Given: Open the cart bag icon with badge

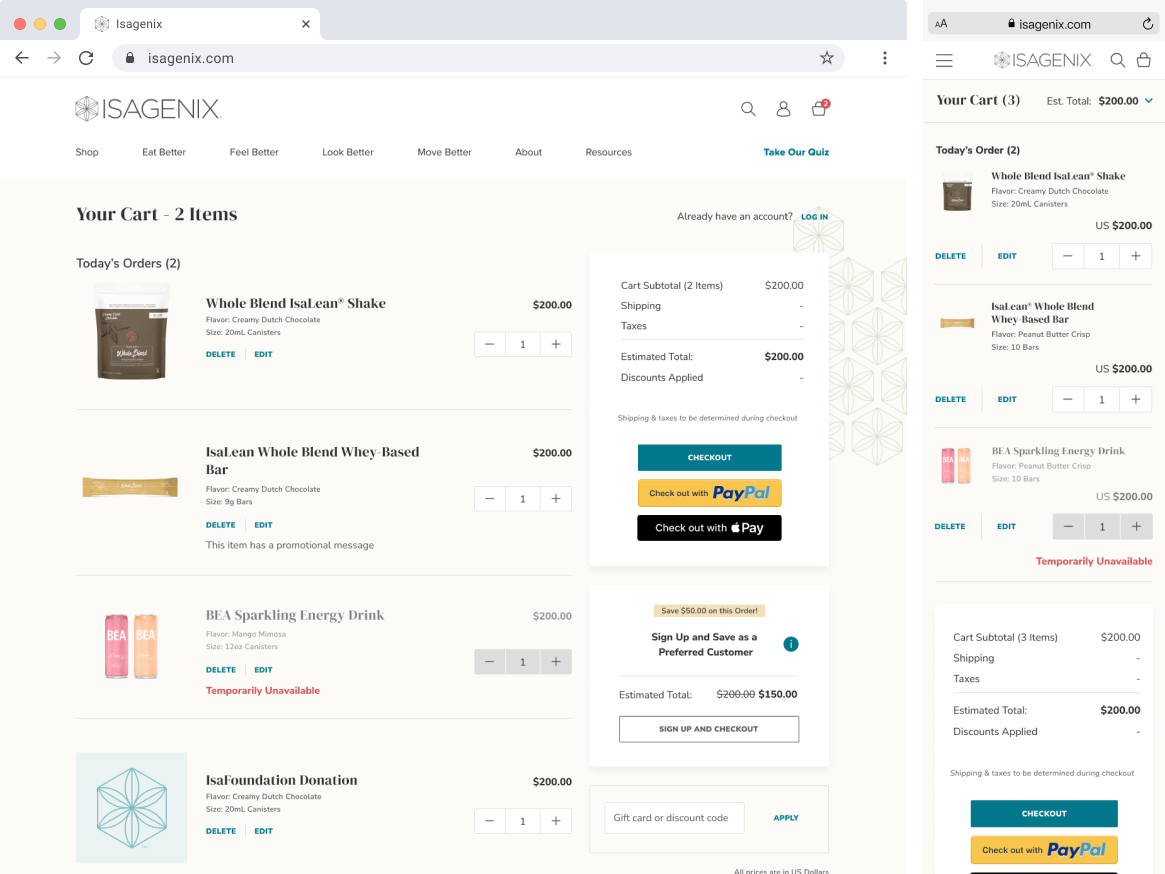Looking at the screenshot, I should point(820,109).
